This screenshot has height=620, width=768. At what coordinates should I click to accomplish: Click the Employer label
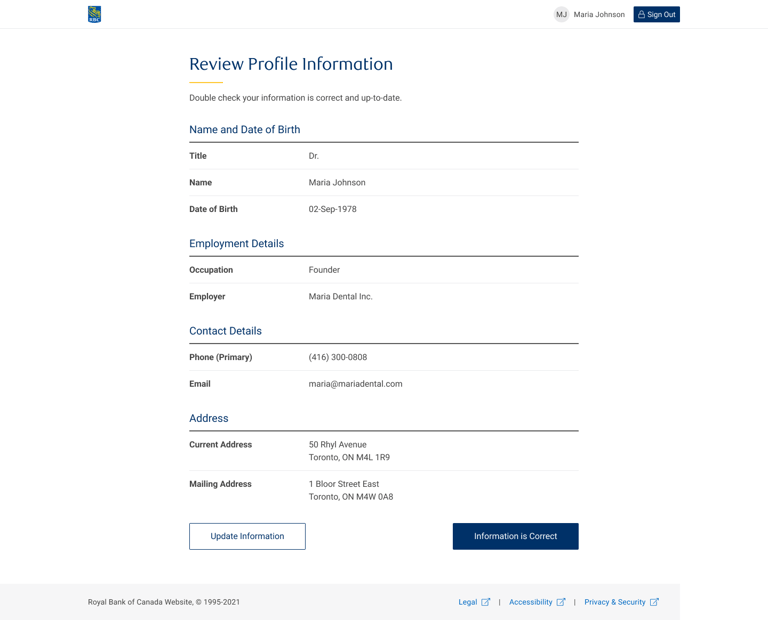click(207, 296)
